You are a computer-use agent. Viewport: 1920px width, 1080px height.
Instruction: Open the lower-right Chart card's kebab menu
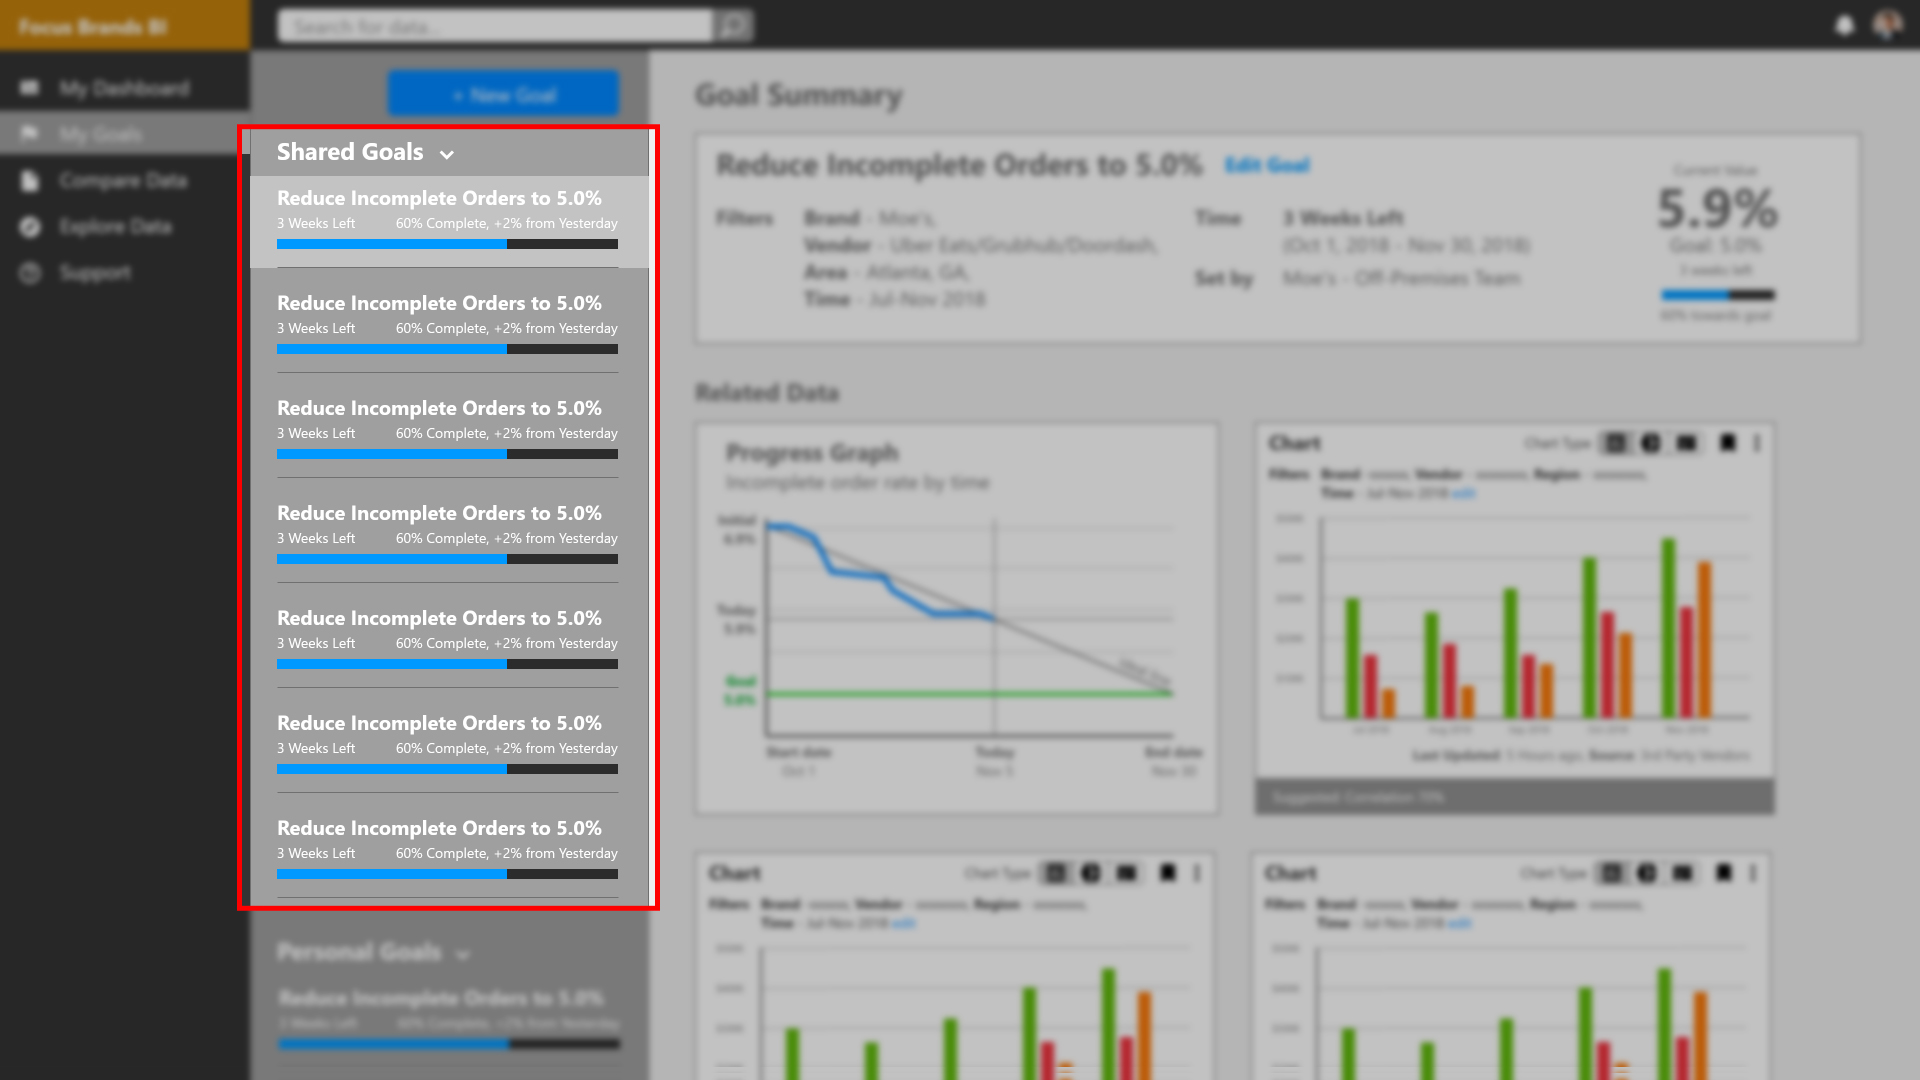[1753, 873]
